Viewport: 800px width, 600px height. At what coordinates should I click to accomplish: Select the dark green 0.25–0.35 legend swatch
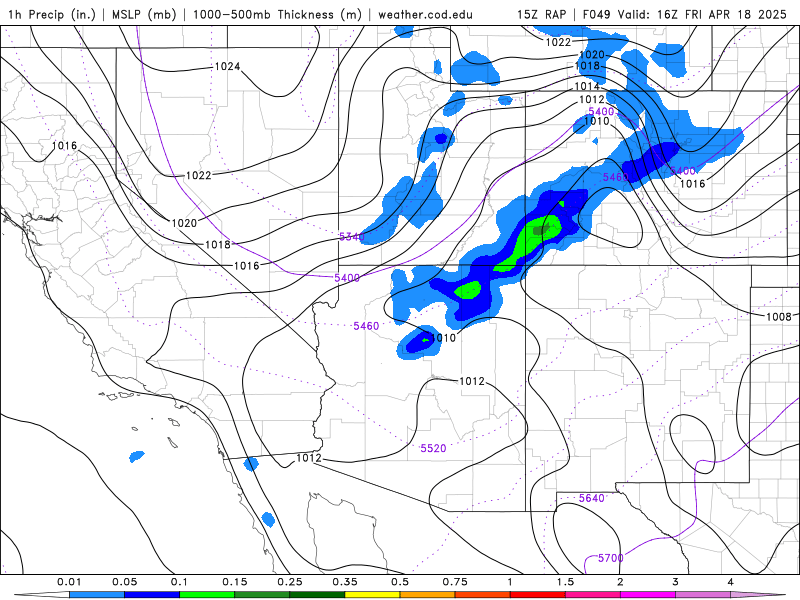[317, 595]
